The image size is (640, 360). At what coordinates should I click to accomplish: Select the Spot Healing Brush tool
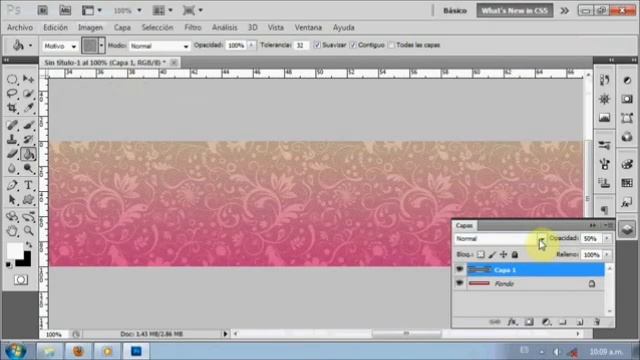click(x=12, y=125)
